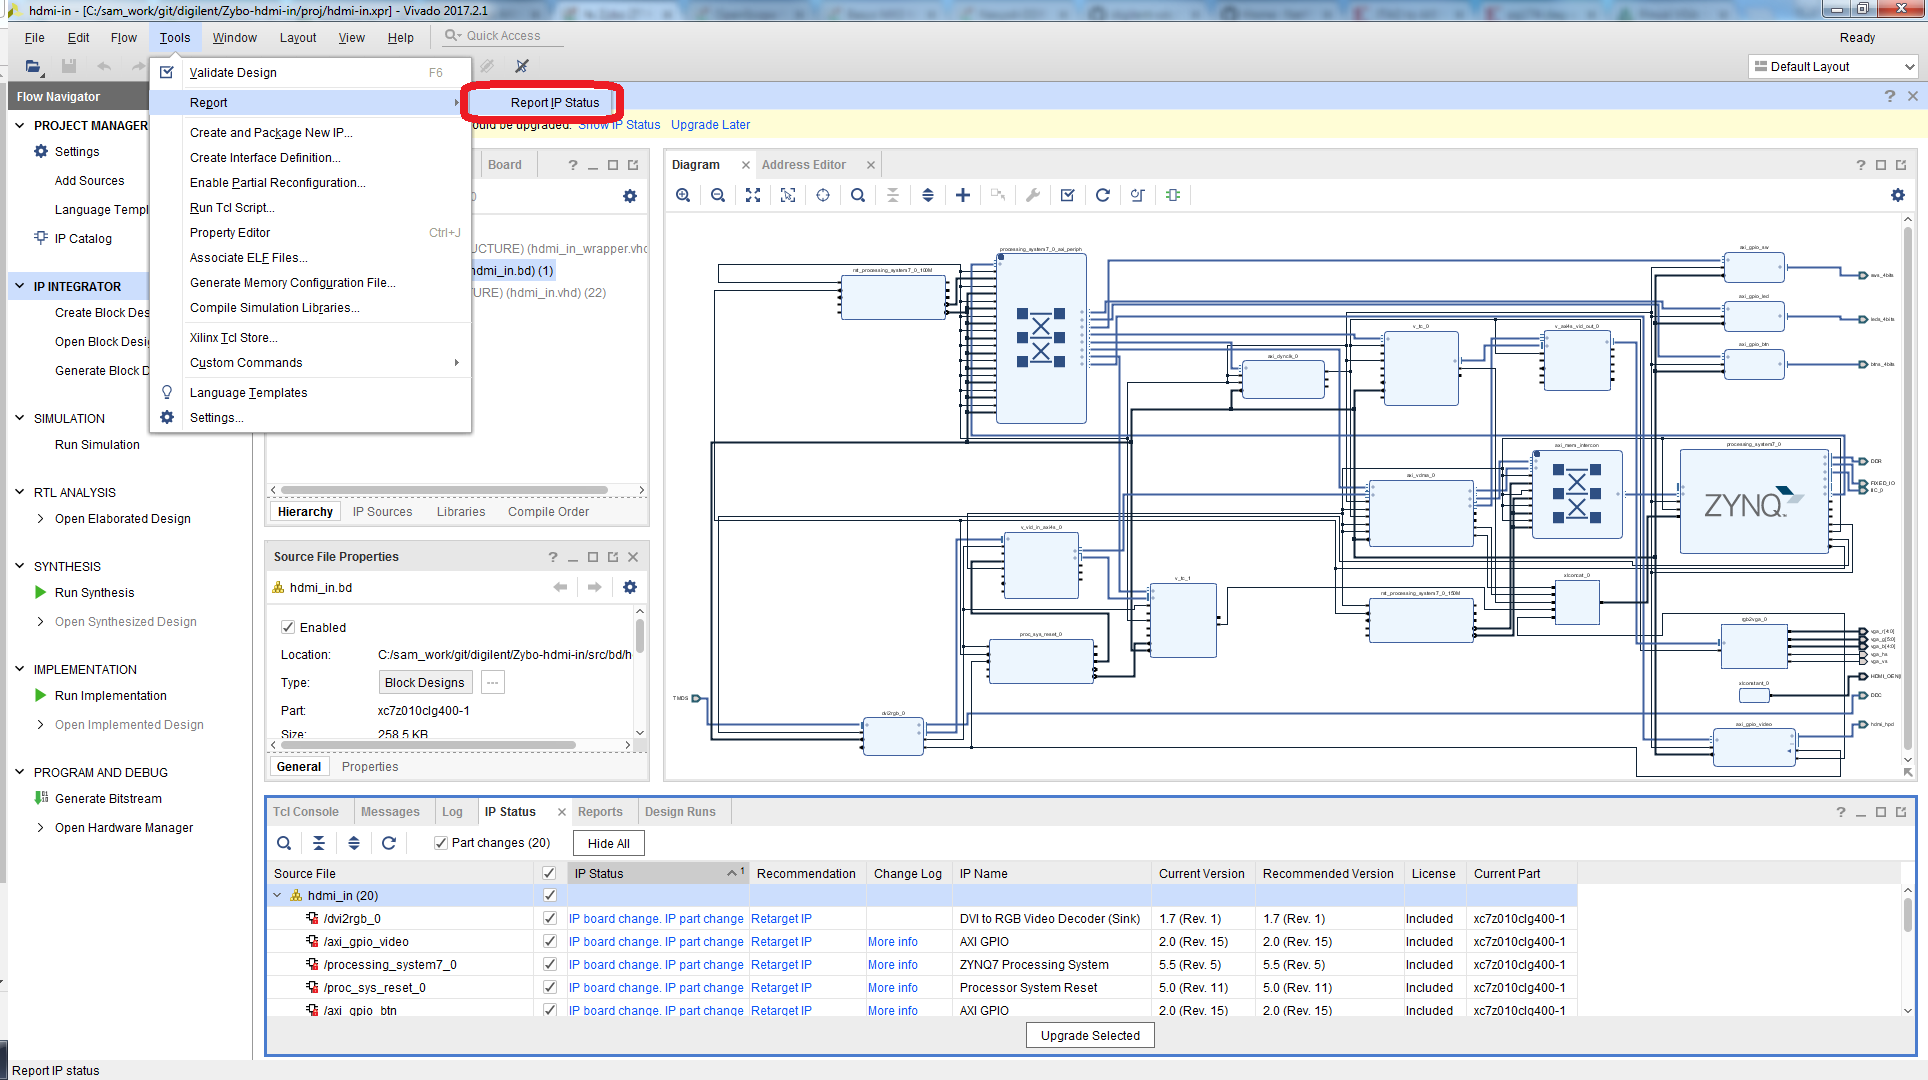Collapse the IP INTEGRATOR section
Image resolution: width=1928 pixels, height=1080 pixels.
point(19,286)
